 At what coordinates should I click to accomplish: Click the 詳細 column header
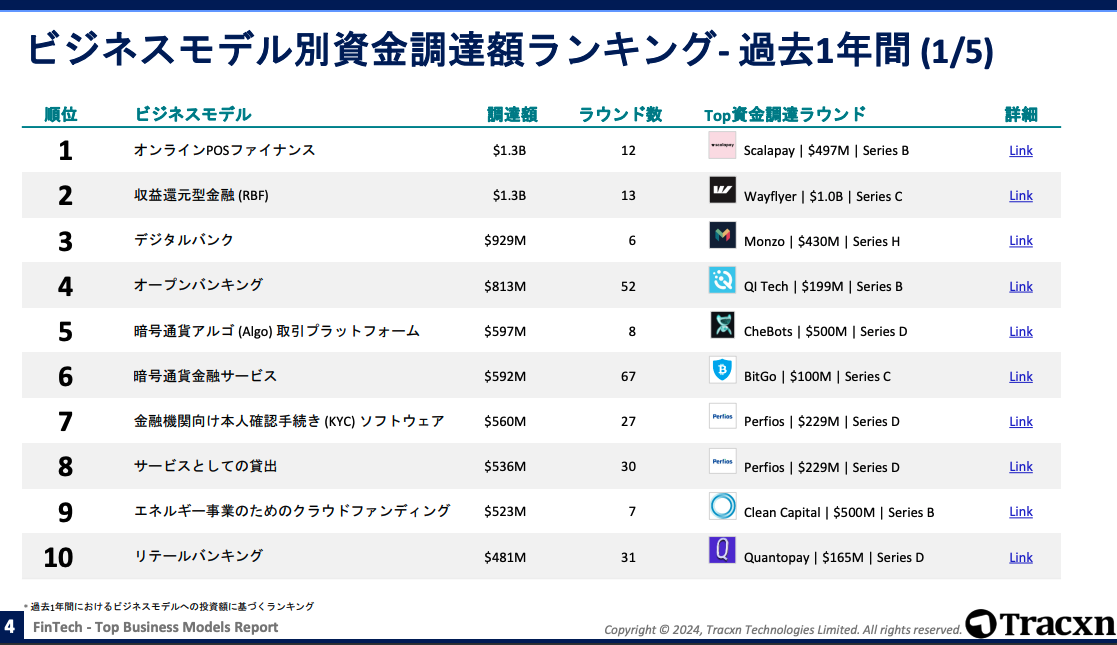(x=1021, y=114)
